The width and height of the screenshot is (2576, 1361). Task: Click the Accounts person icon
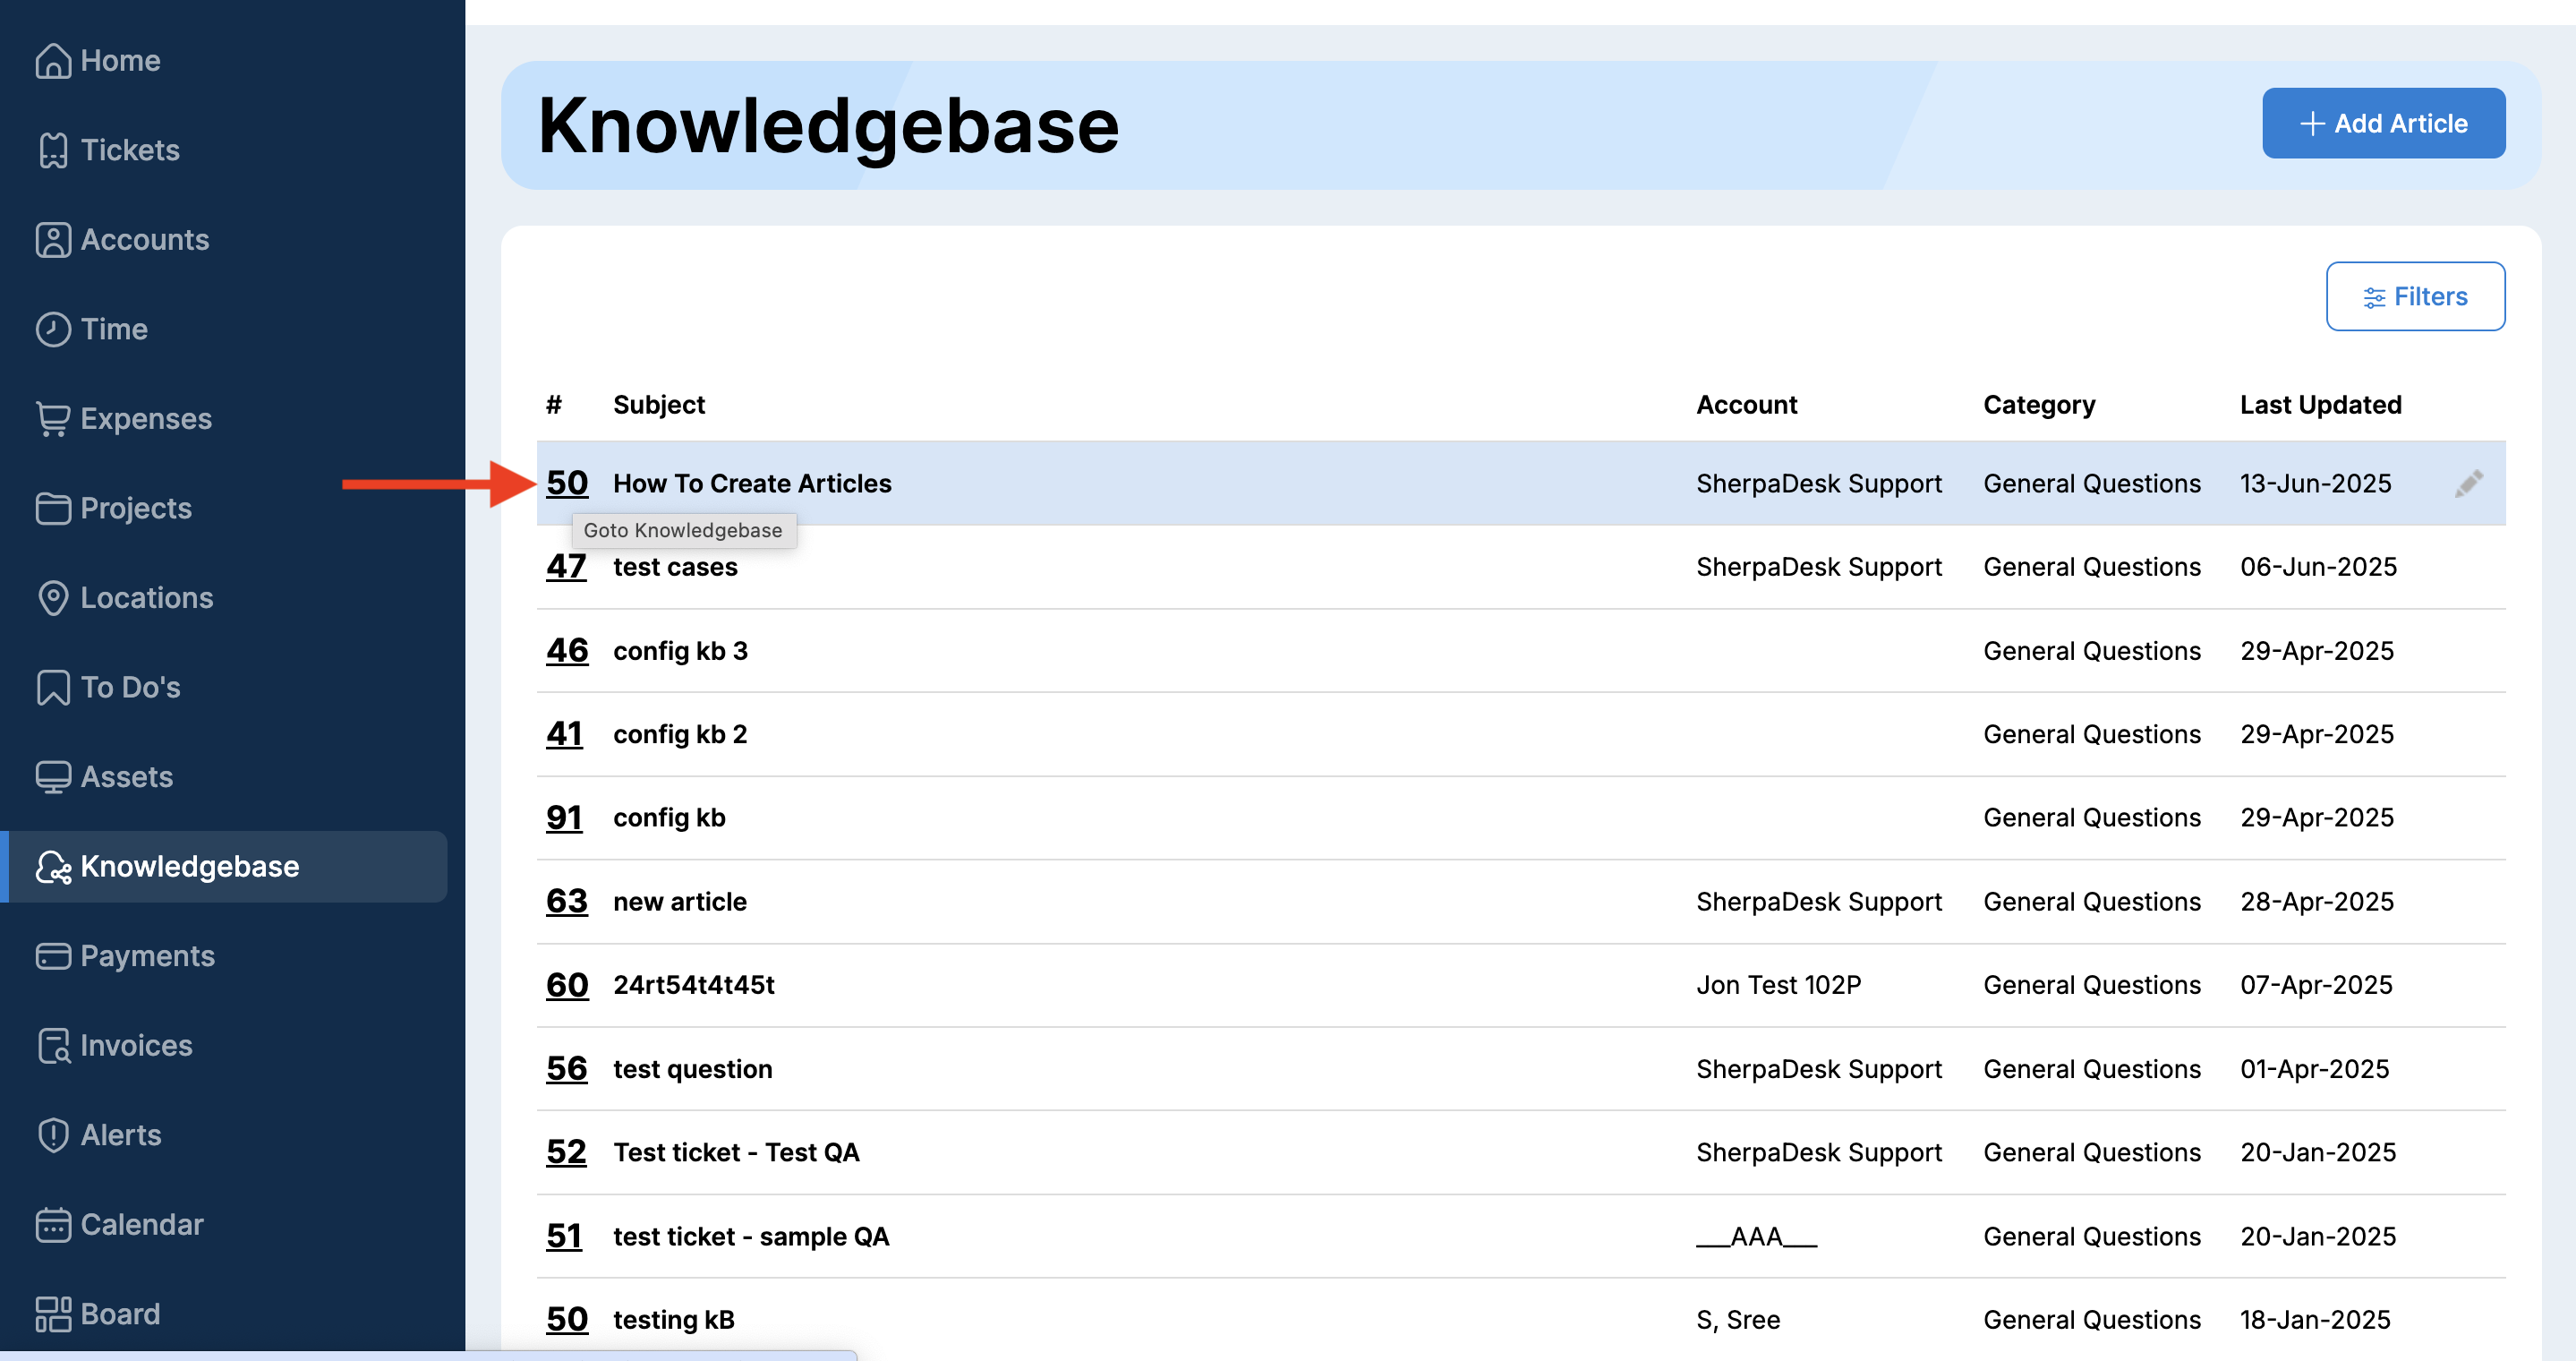tap(53, 240)
